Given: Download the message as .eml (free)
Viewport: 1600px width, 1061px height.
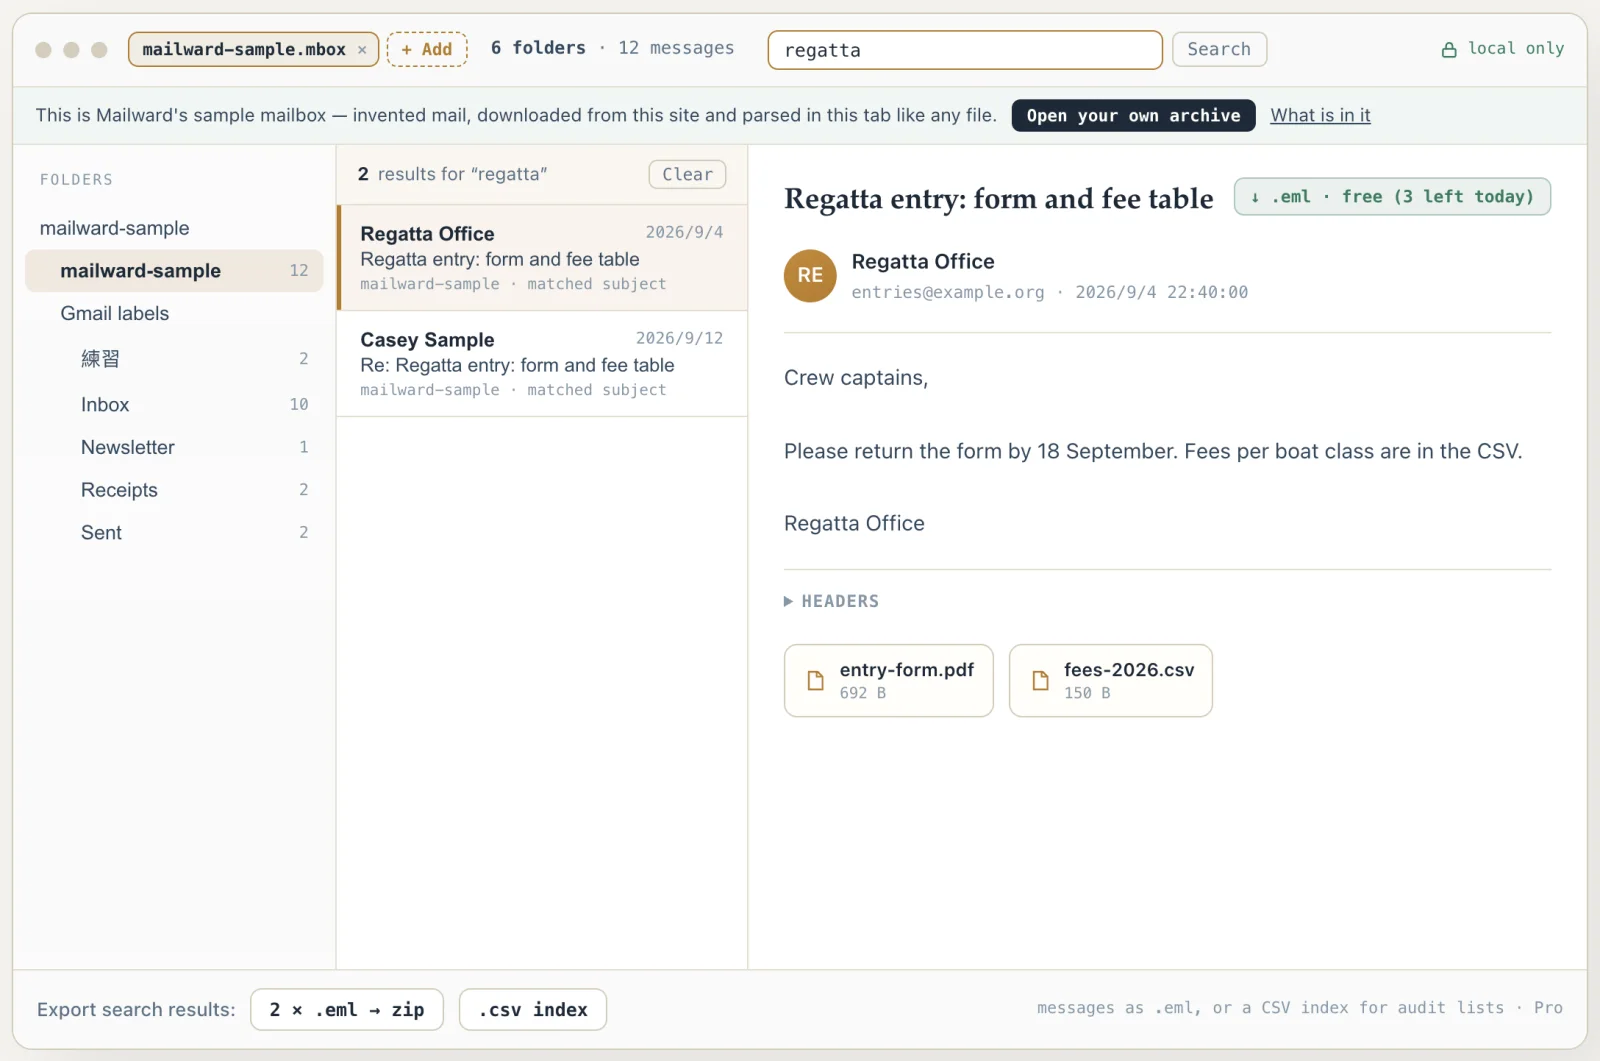Looking at the screenshot, I should click(x=1392, y=197).
